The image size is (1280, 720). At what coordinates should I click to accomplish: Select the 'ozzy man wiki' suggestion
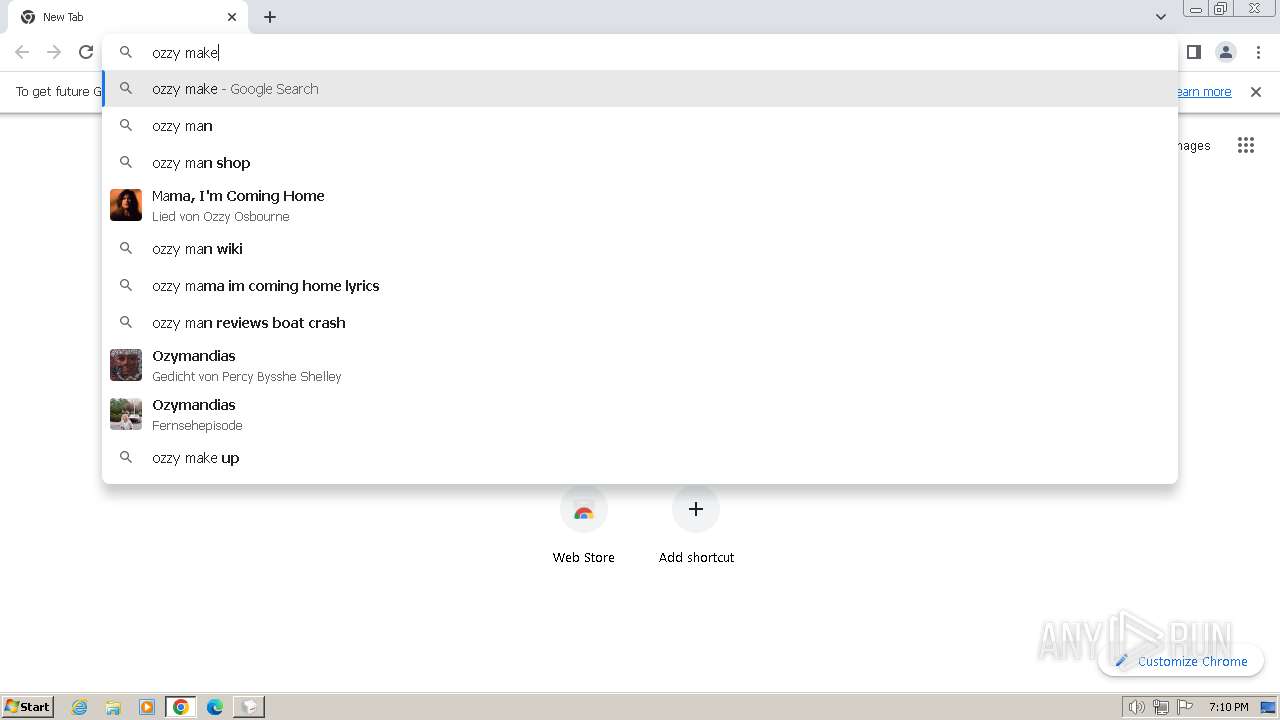click(x=640, y=249)
